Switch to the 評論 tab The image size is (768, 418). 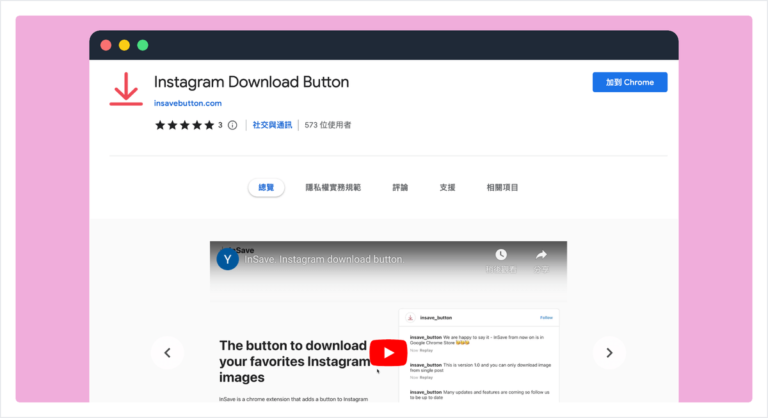[400, 187]
